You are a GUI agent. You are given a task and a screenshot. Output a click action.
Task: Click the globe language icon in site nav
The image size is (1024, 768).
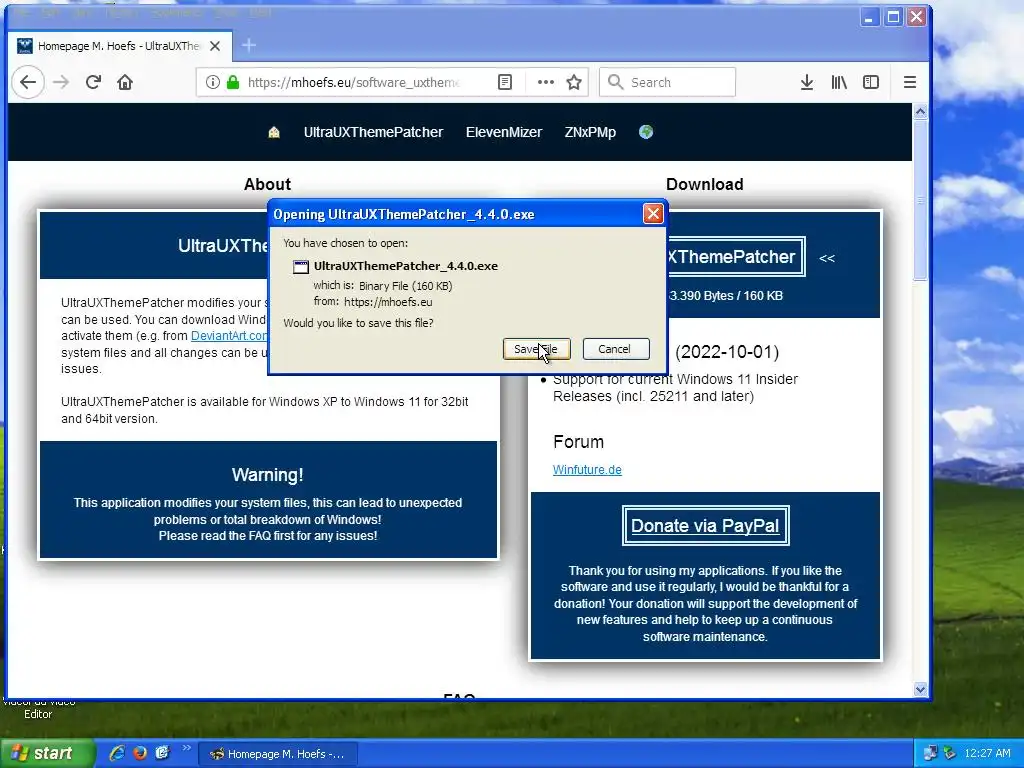[x=646, y=132]
